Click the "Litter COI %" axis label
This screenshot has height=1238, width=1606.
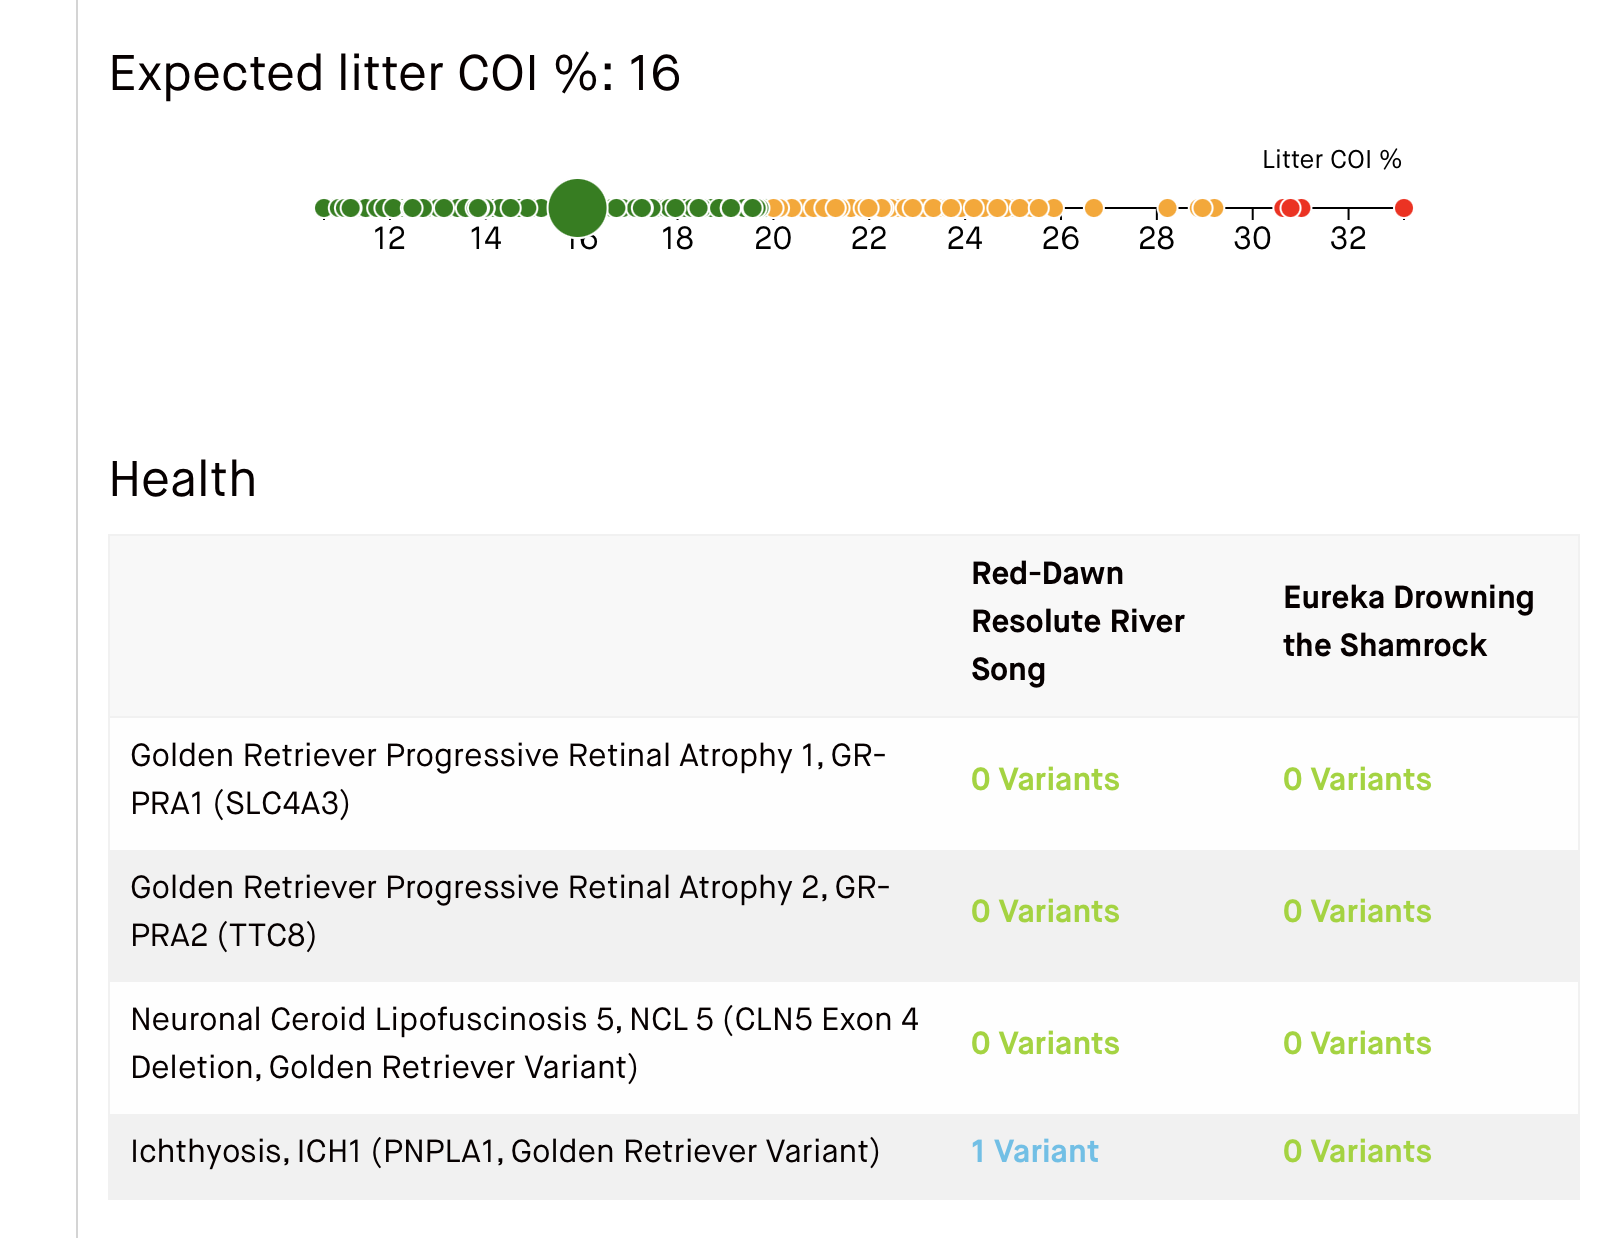[1331, 160]
